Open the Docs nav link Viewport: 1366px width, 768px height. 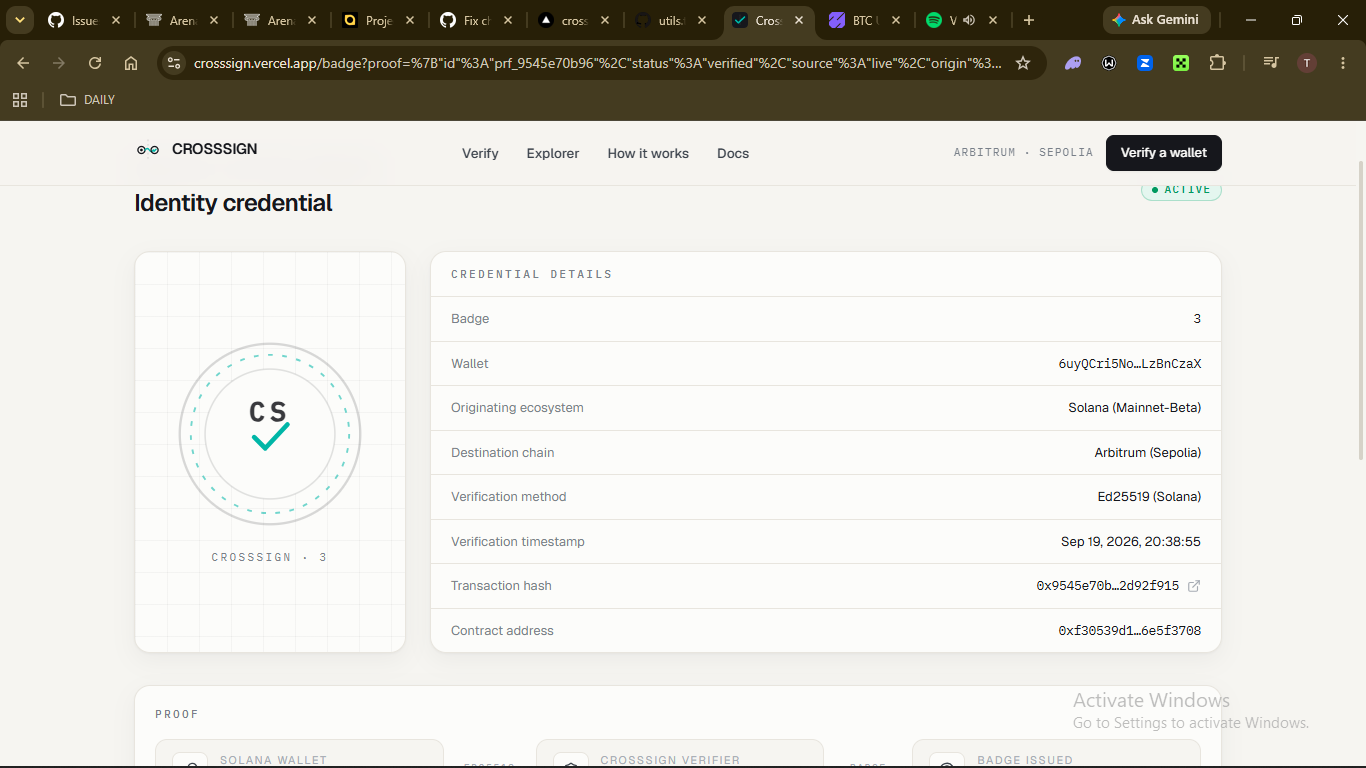click(x=733, y=153)
